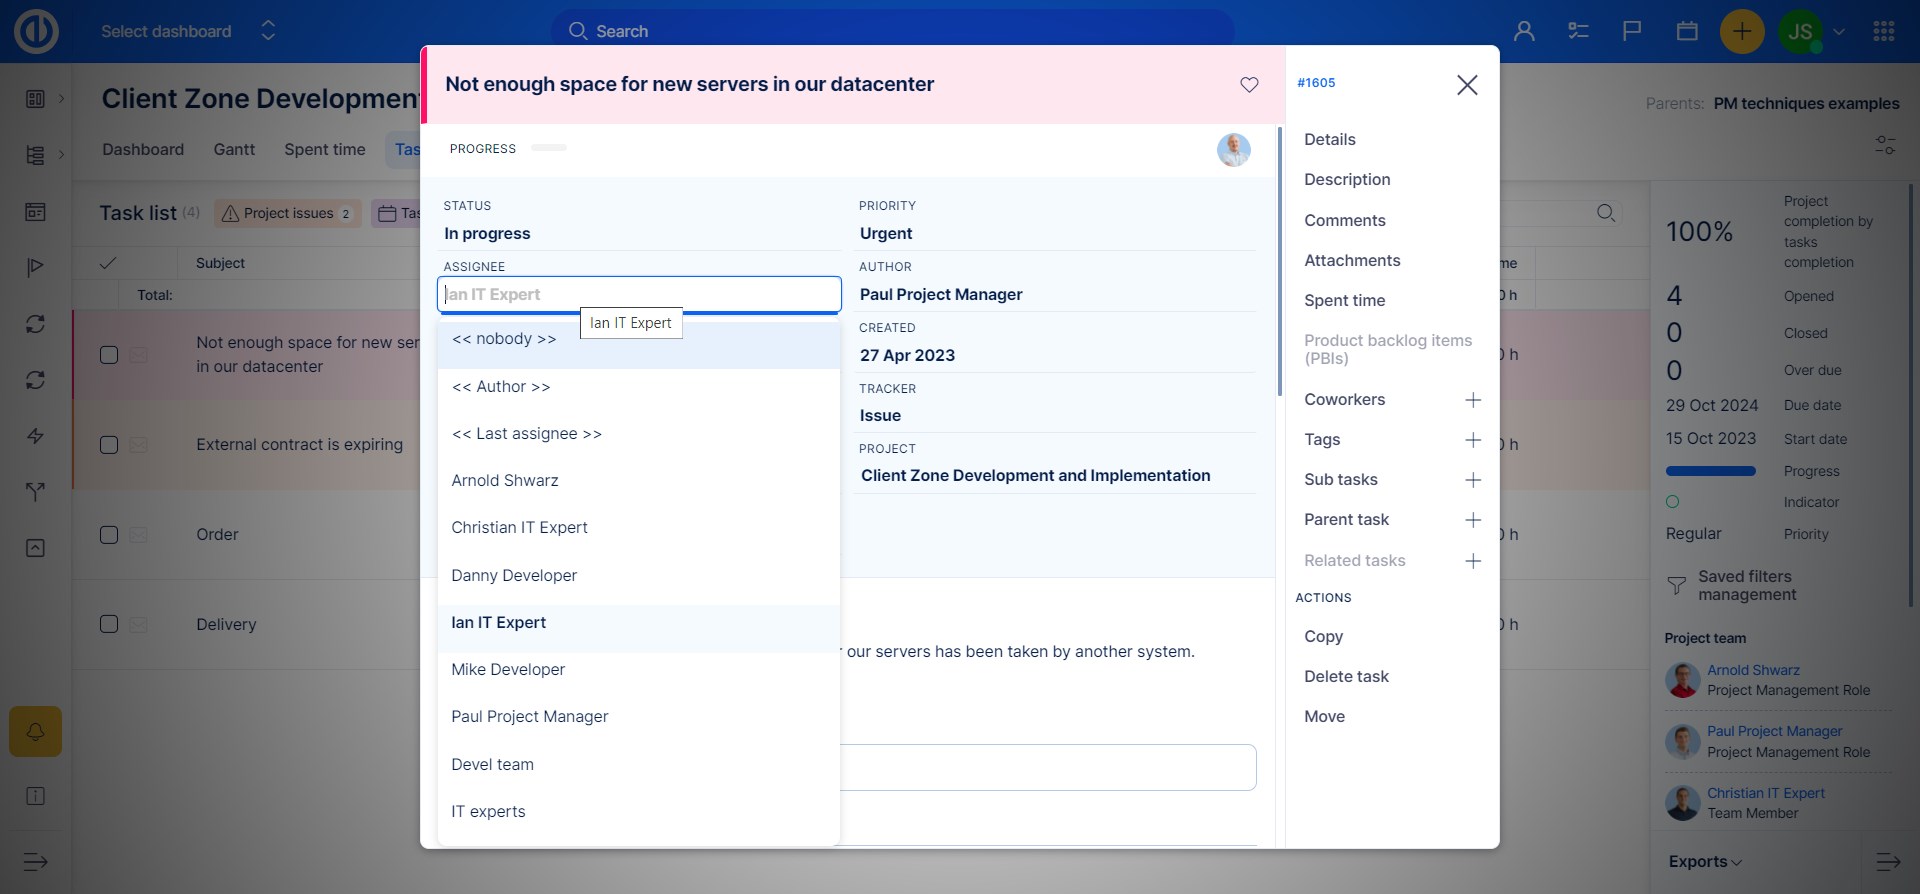
Task: Click the filter settings sliders icon
Action: point(1885,146)
